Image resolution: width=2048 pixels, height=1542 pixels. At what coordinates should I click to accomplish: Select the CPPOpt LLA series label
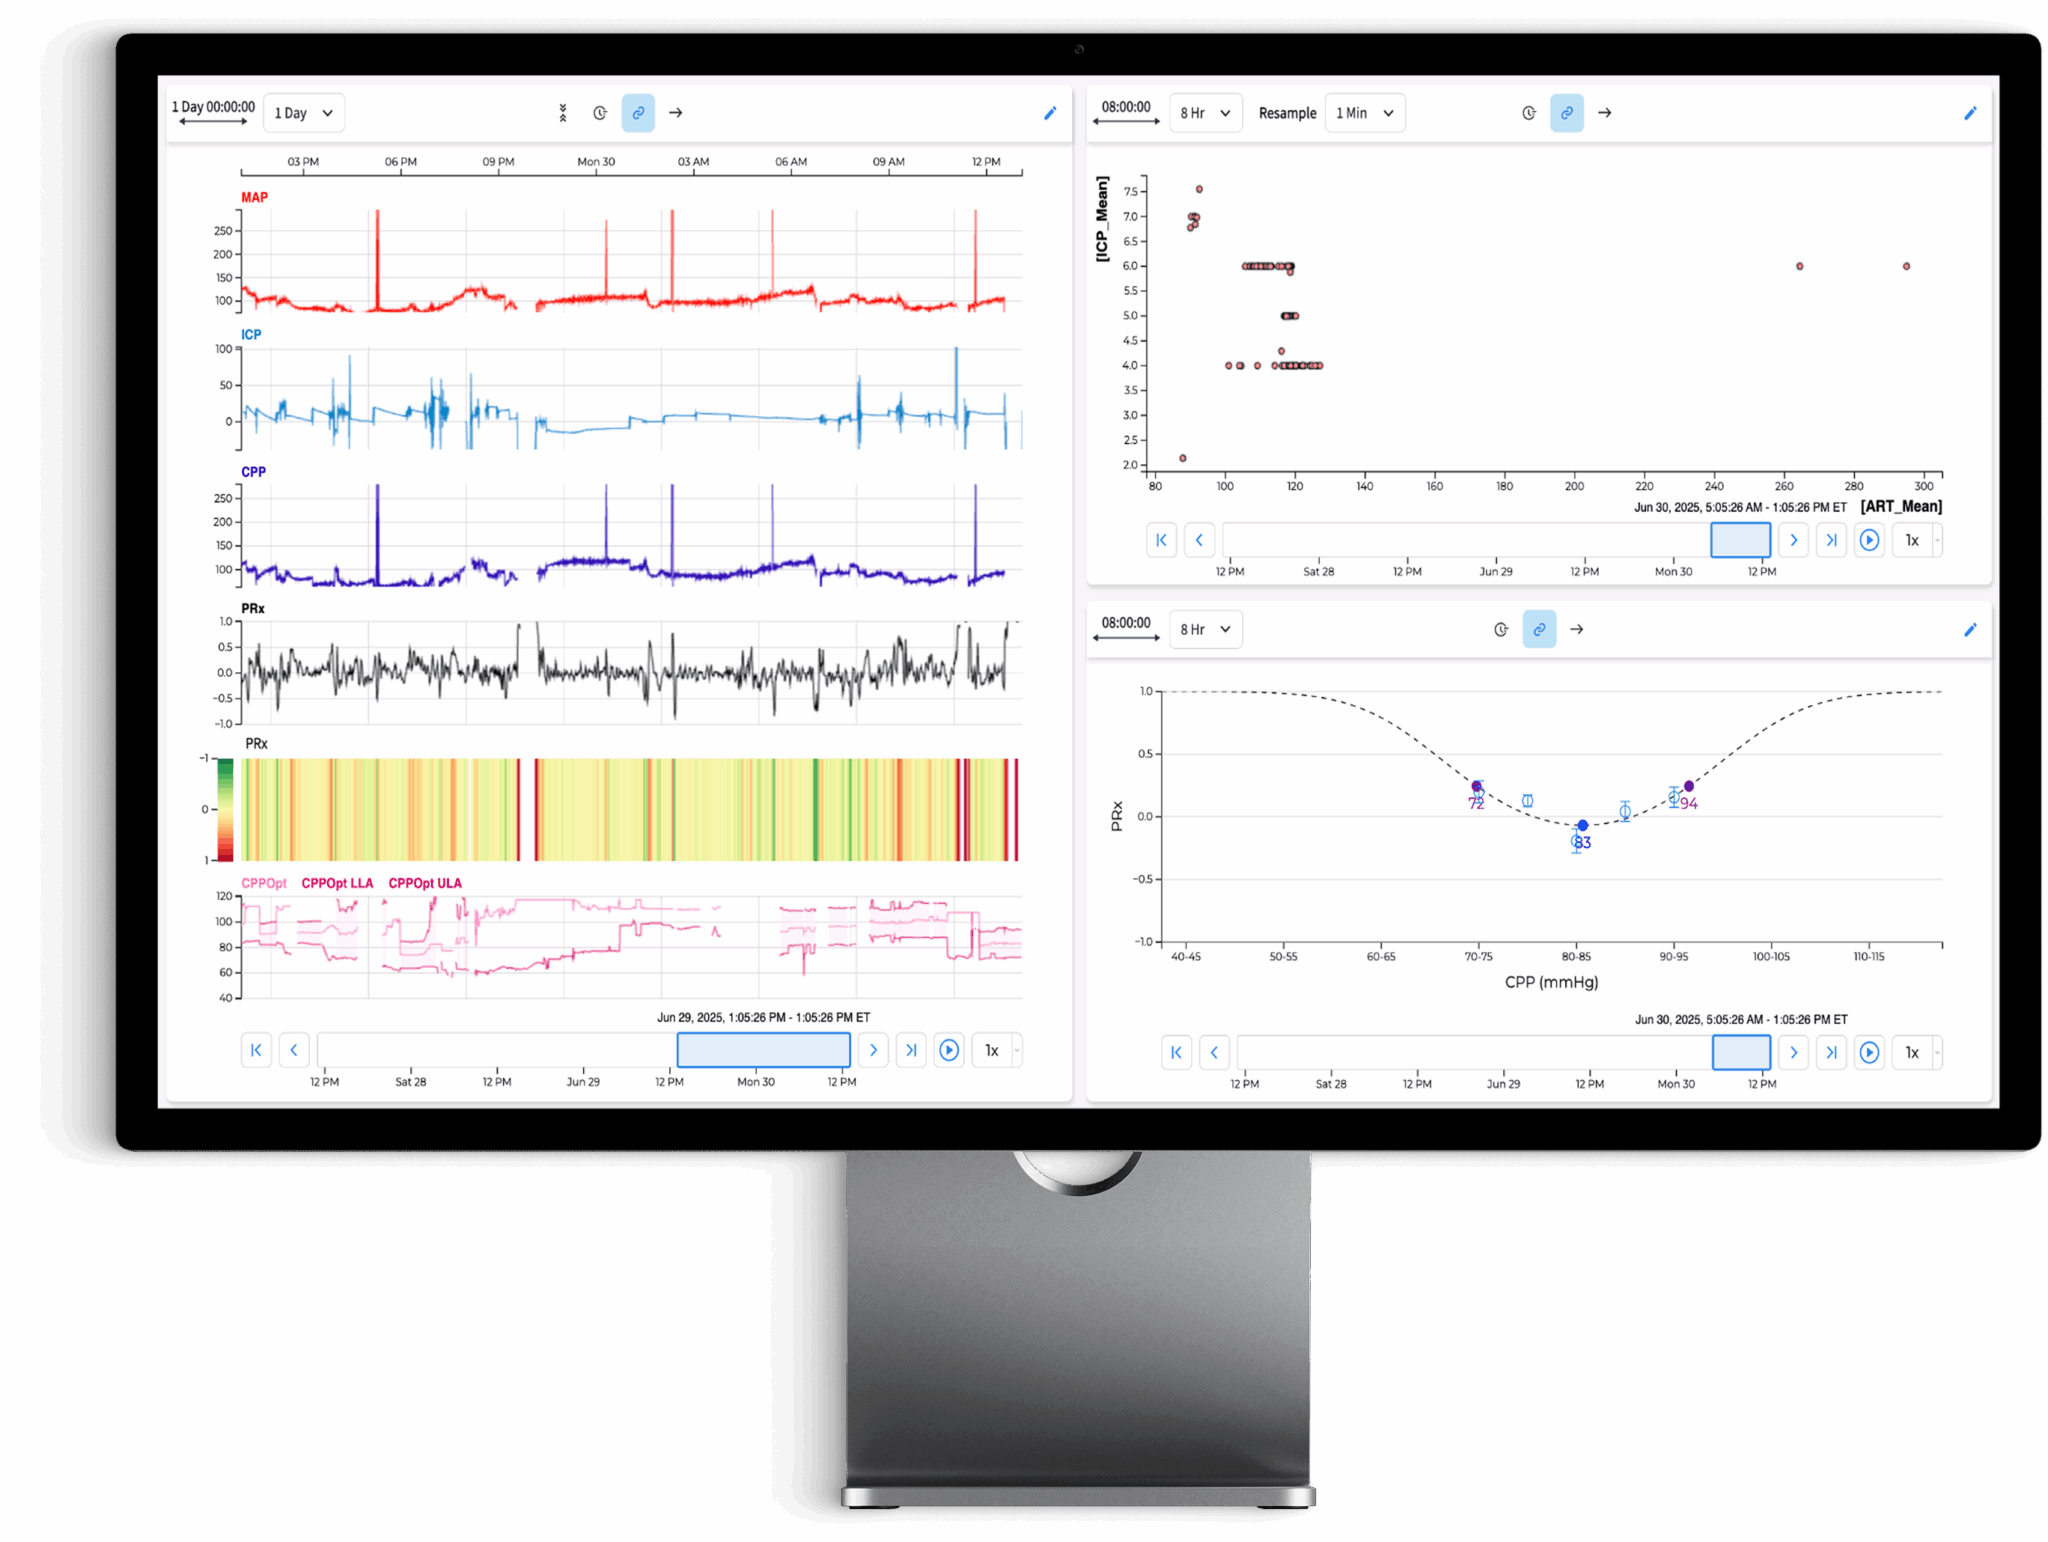[x=337, y=883]
